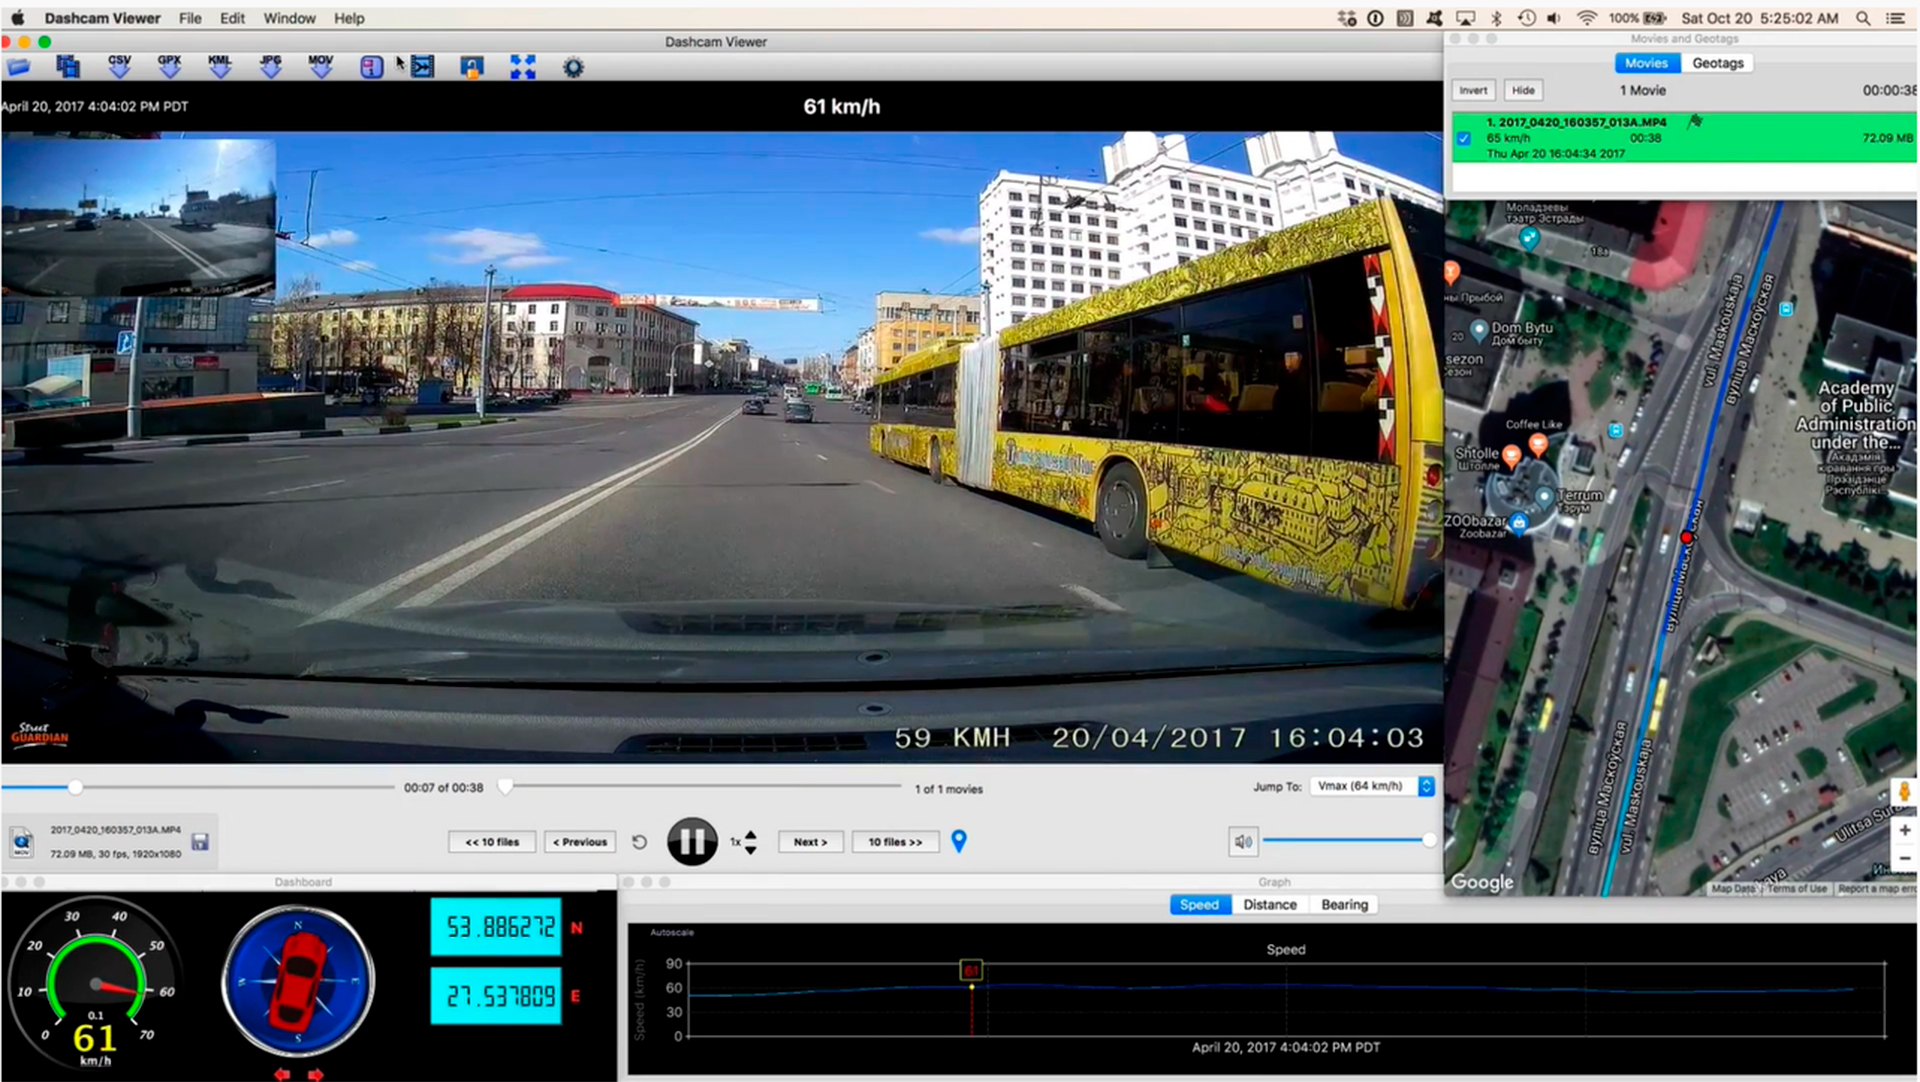Click the floppy disk save icon

[200, 842]
